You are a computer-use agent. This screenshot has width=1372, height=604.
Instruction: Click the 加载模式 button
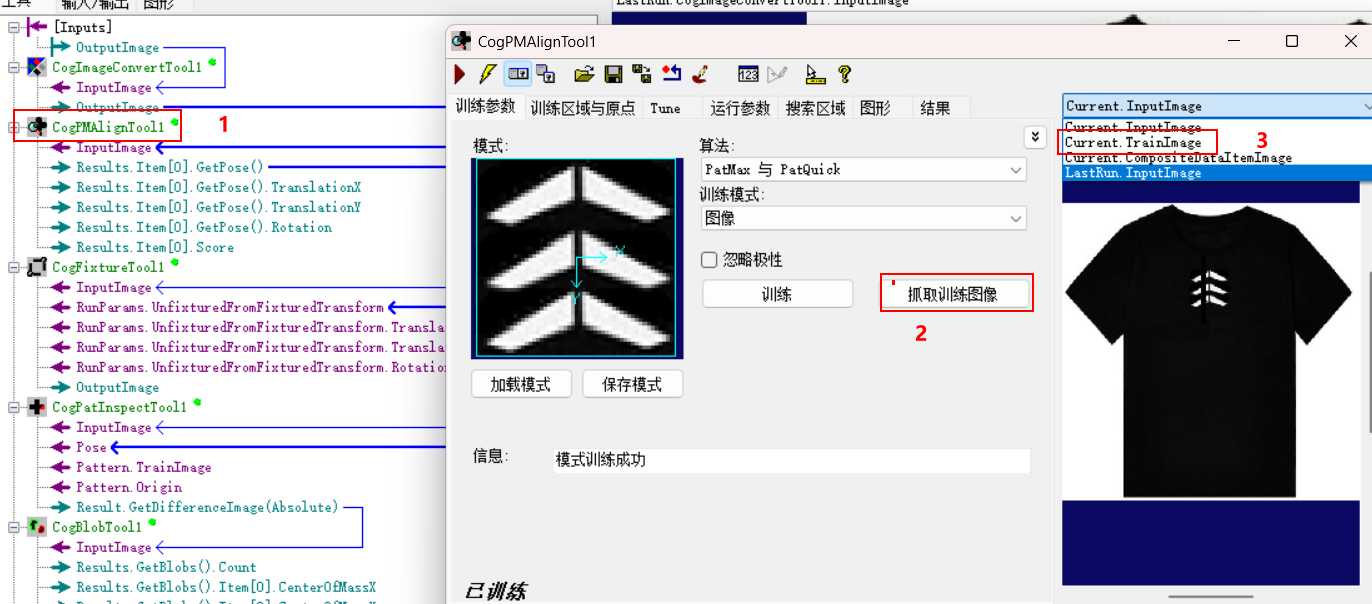tap(520, 384)
